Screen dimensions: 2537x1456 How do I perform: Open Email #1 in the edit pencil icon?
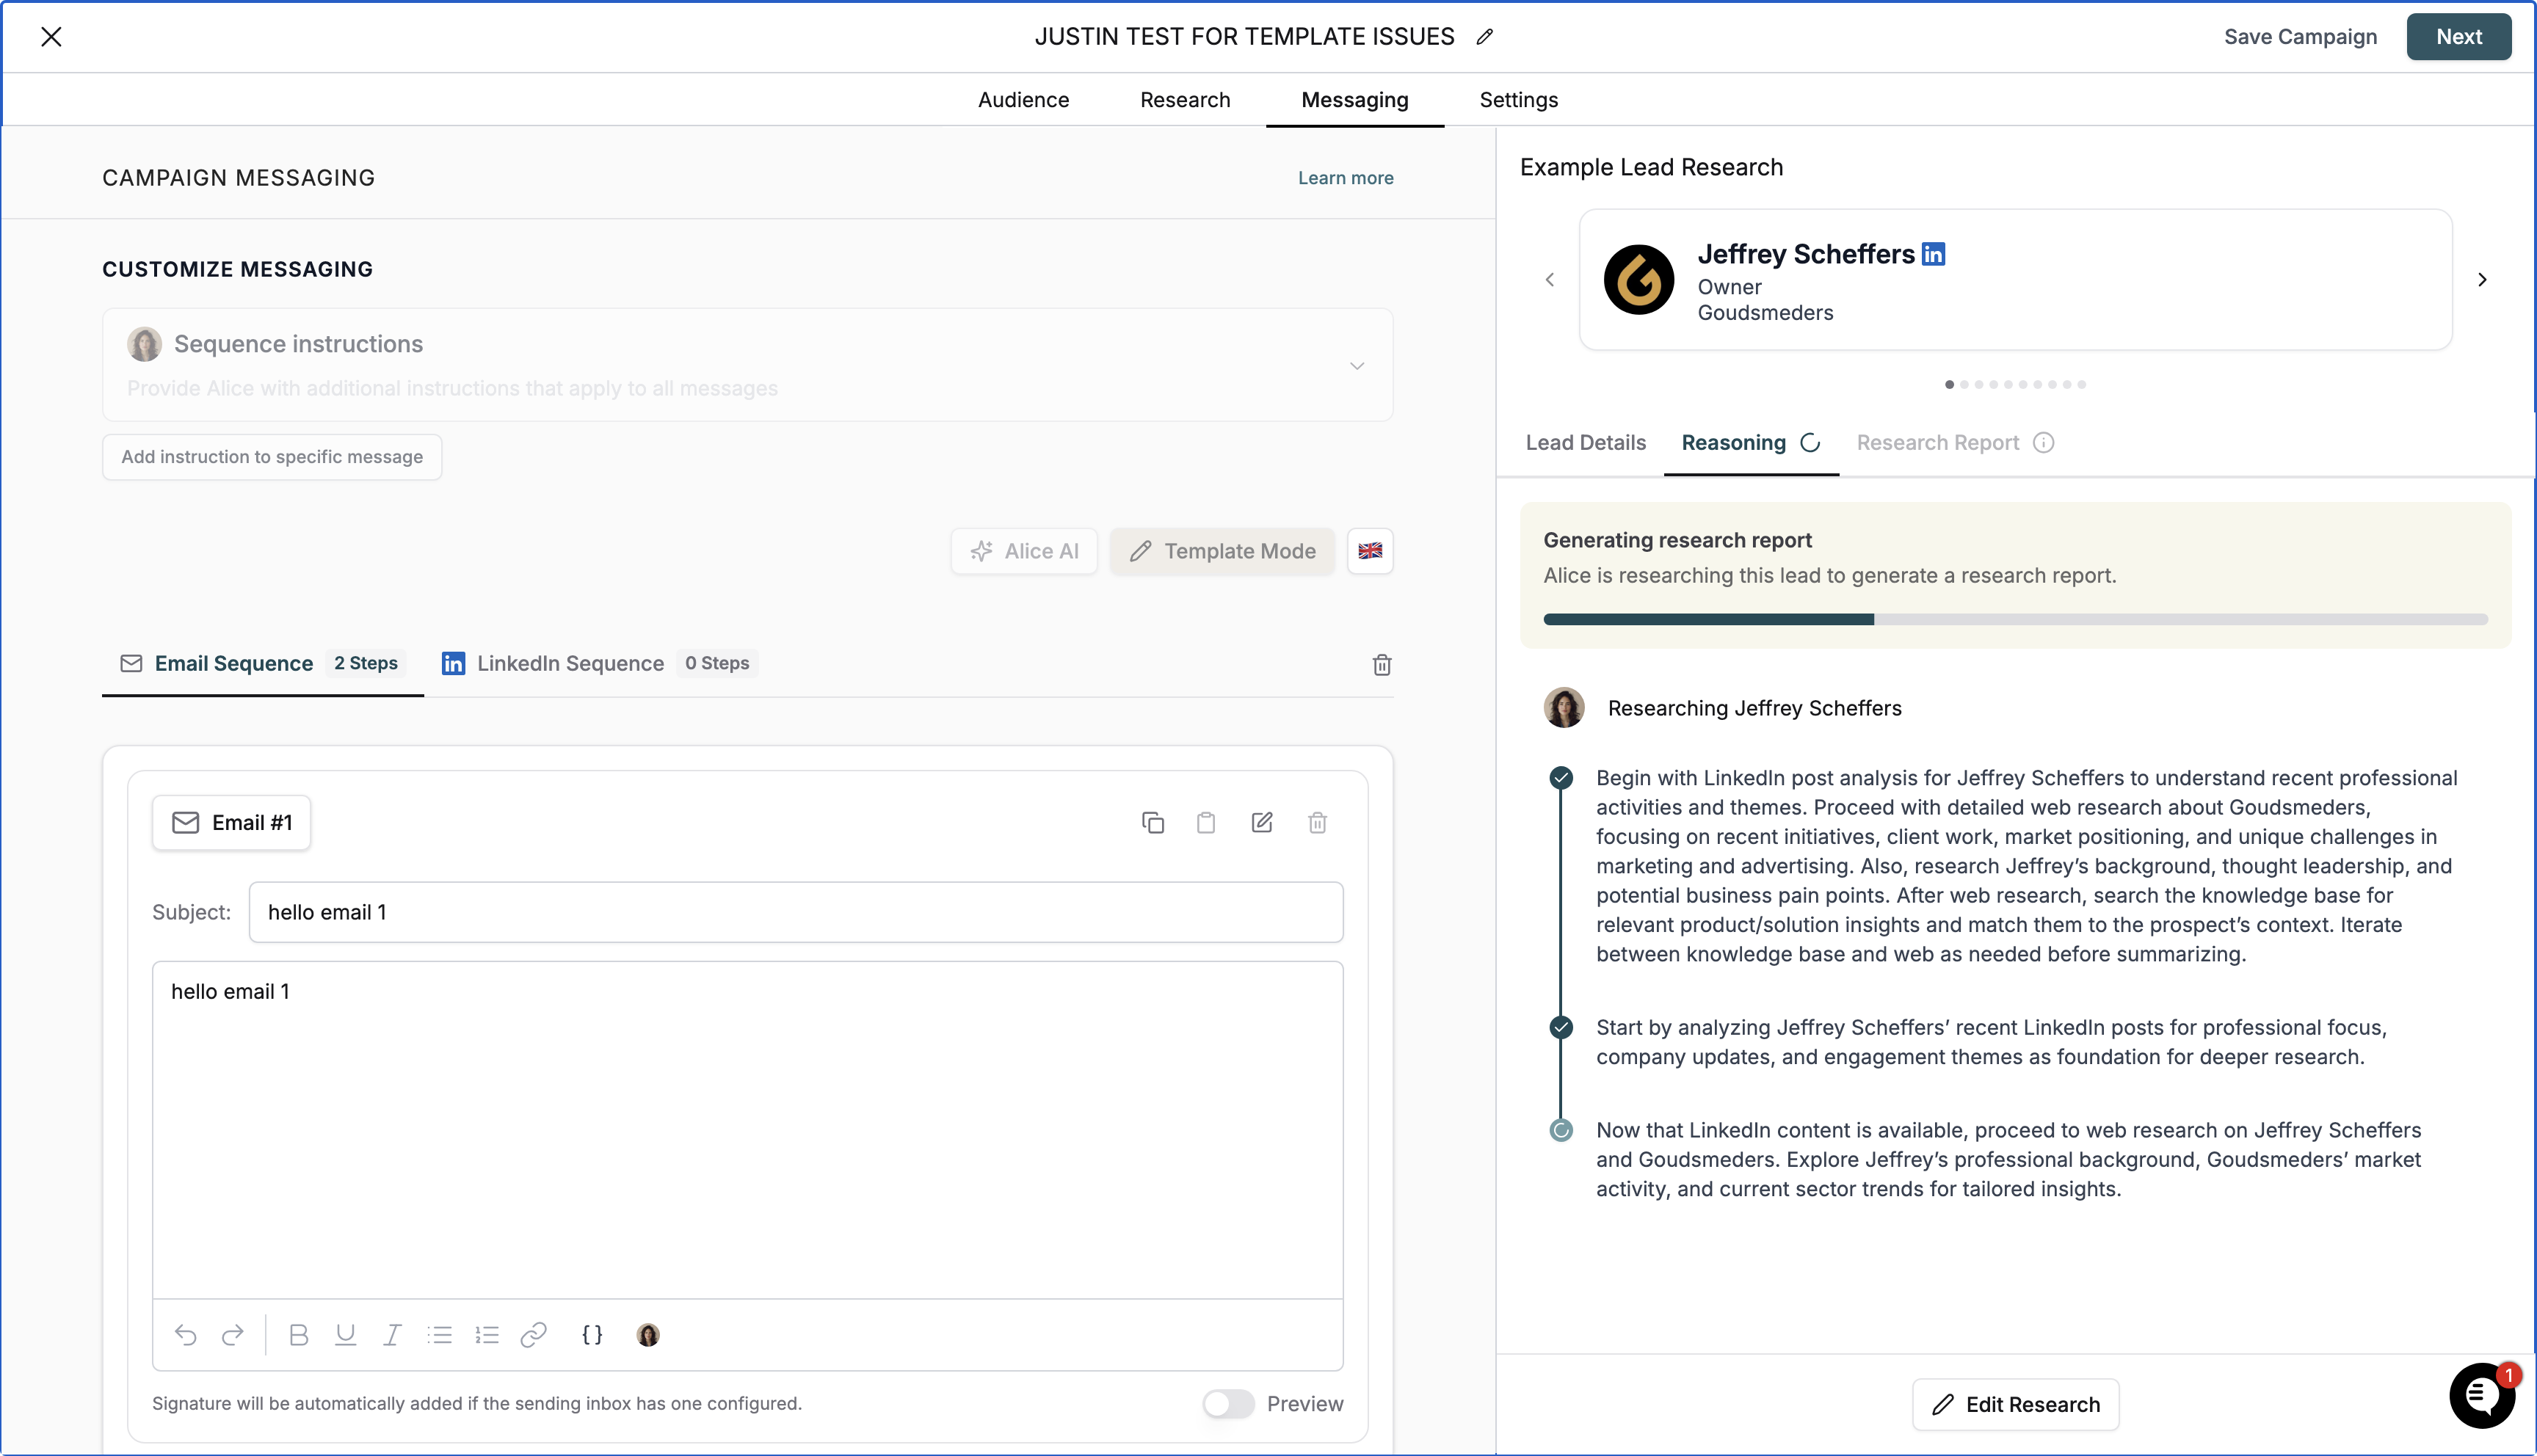(x=1261, y=822)
